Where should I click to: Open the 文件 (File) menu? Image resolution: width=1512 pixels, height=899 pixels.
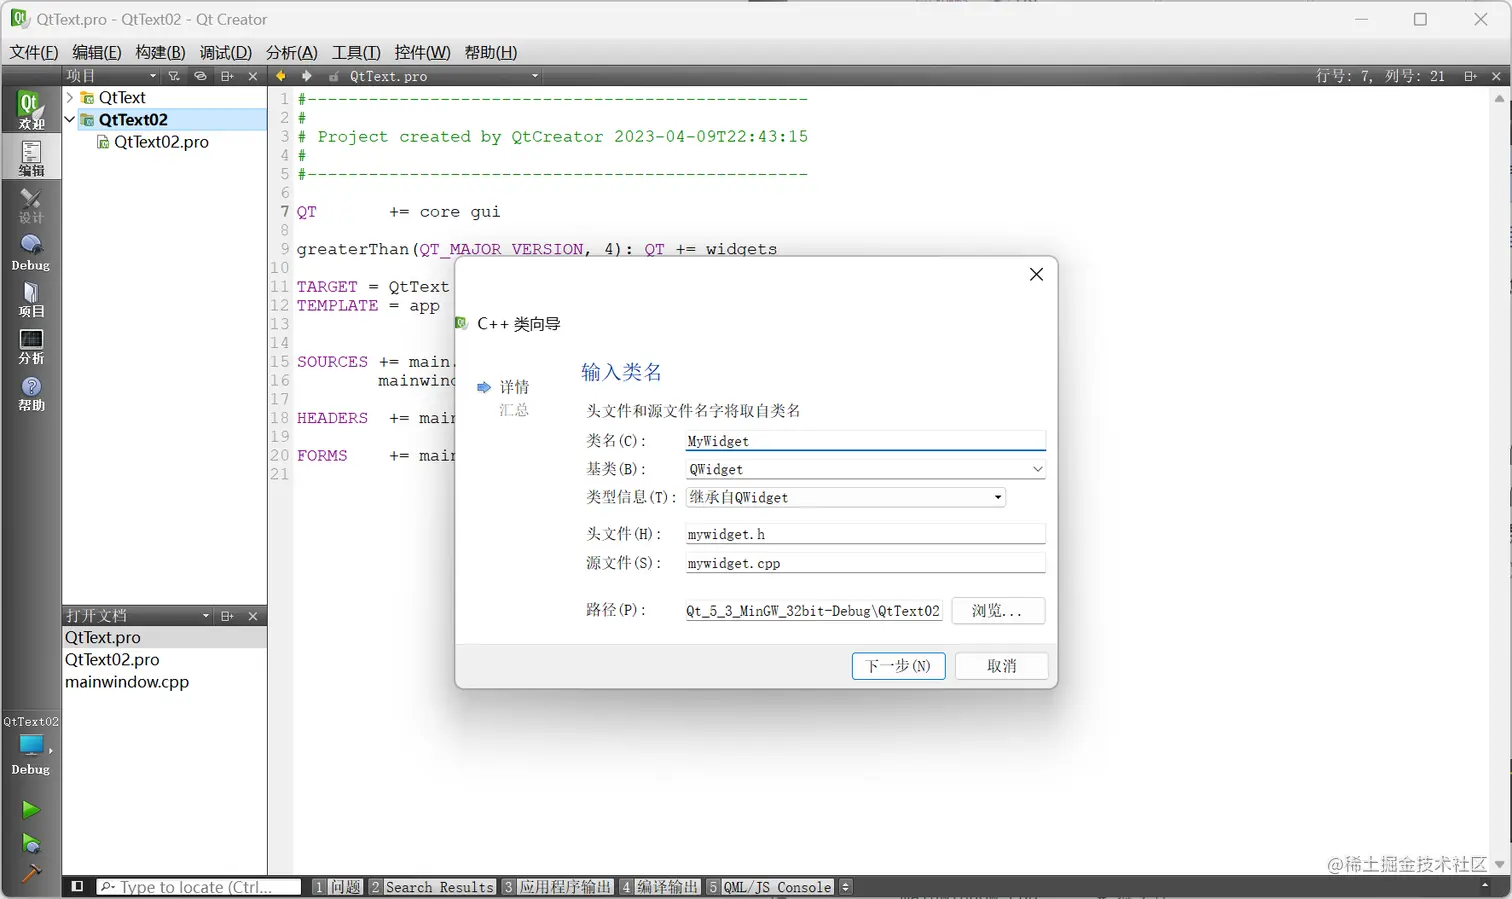[x=34, y=52]
